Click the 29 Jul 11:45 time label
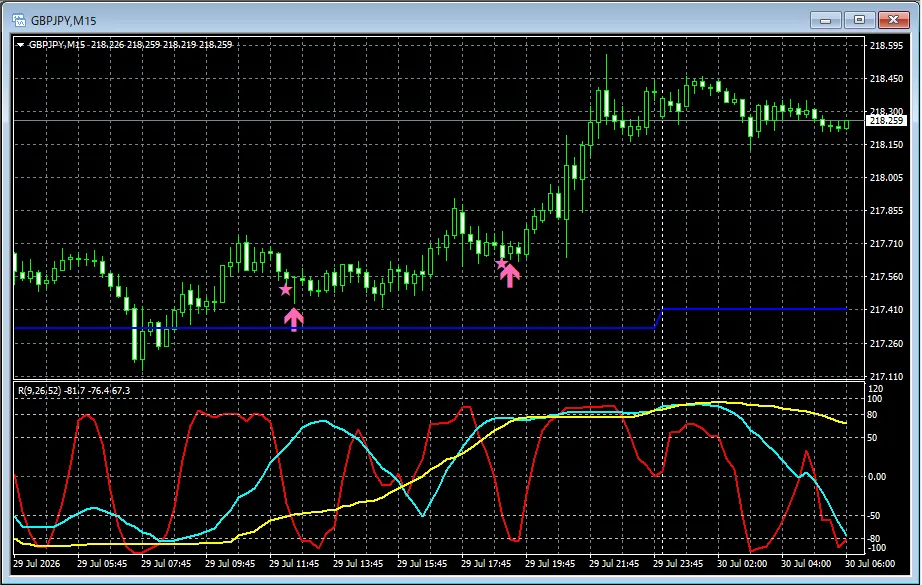Screen dimensions: 922x585 point(294,563)
